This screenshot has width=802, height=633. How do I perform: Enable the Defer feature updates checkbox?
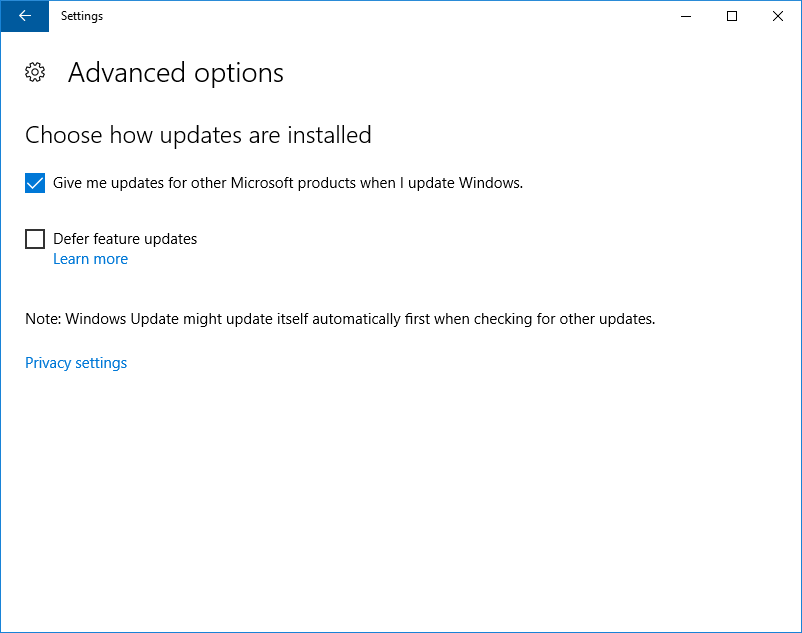(35, 239)
